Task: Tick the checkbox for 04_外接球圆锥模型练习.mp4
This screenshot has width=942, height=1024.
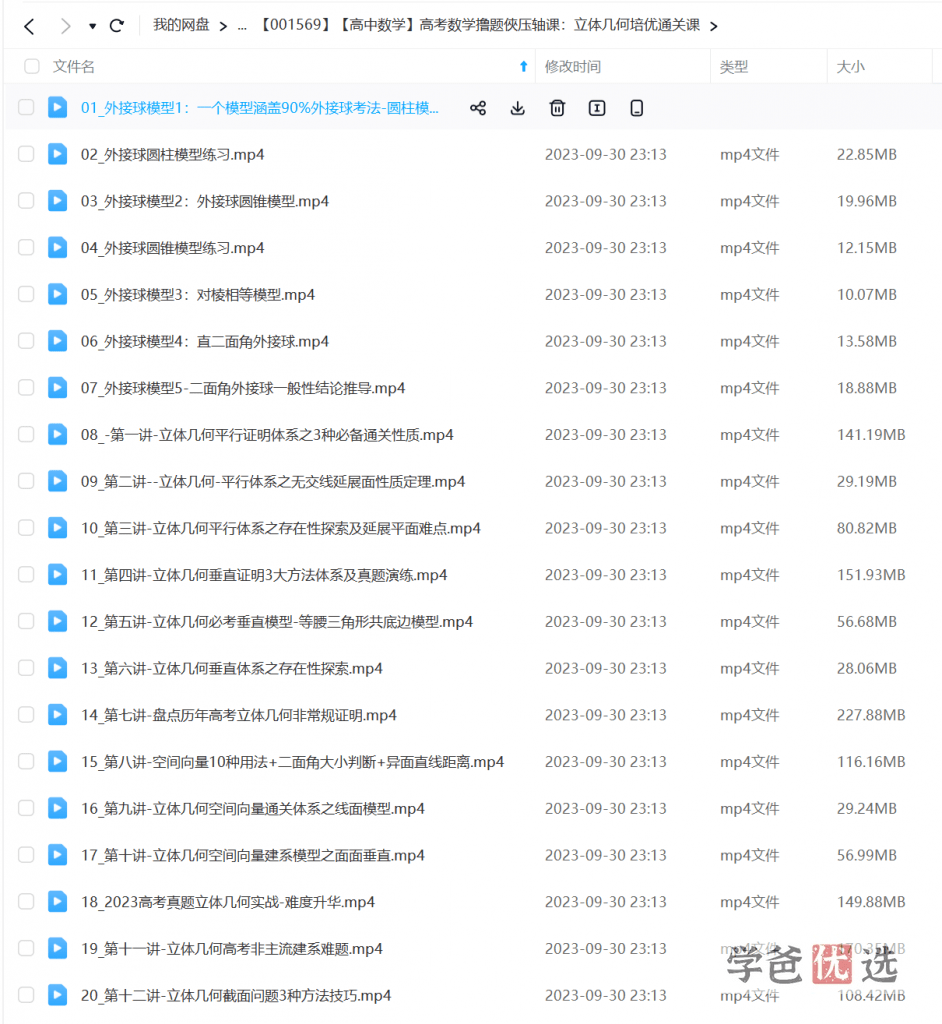Action: pyautogui.click(x=26, y=247)
